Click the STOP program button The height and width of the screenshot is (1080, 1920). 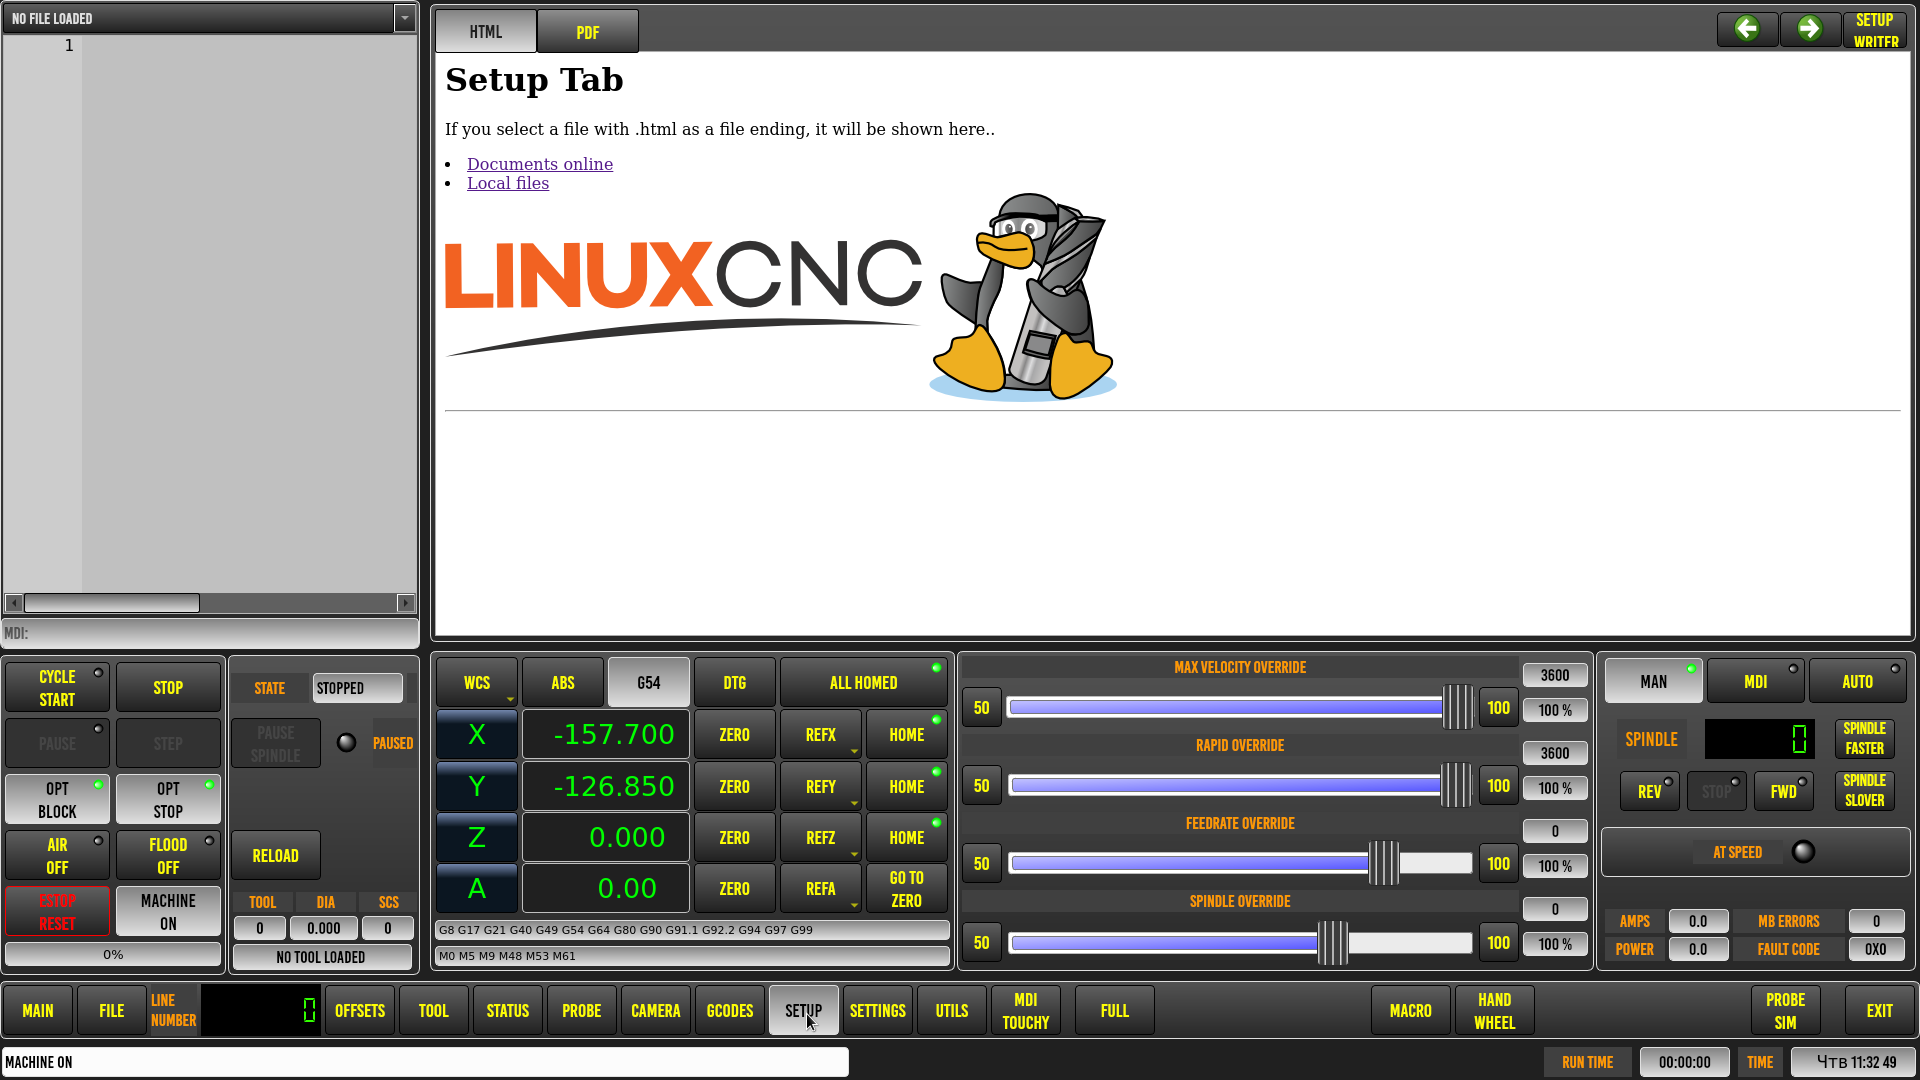[x=168, y=688]
